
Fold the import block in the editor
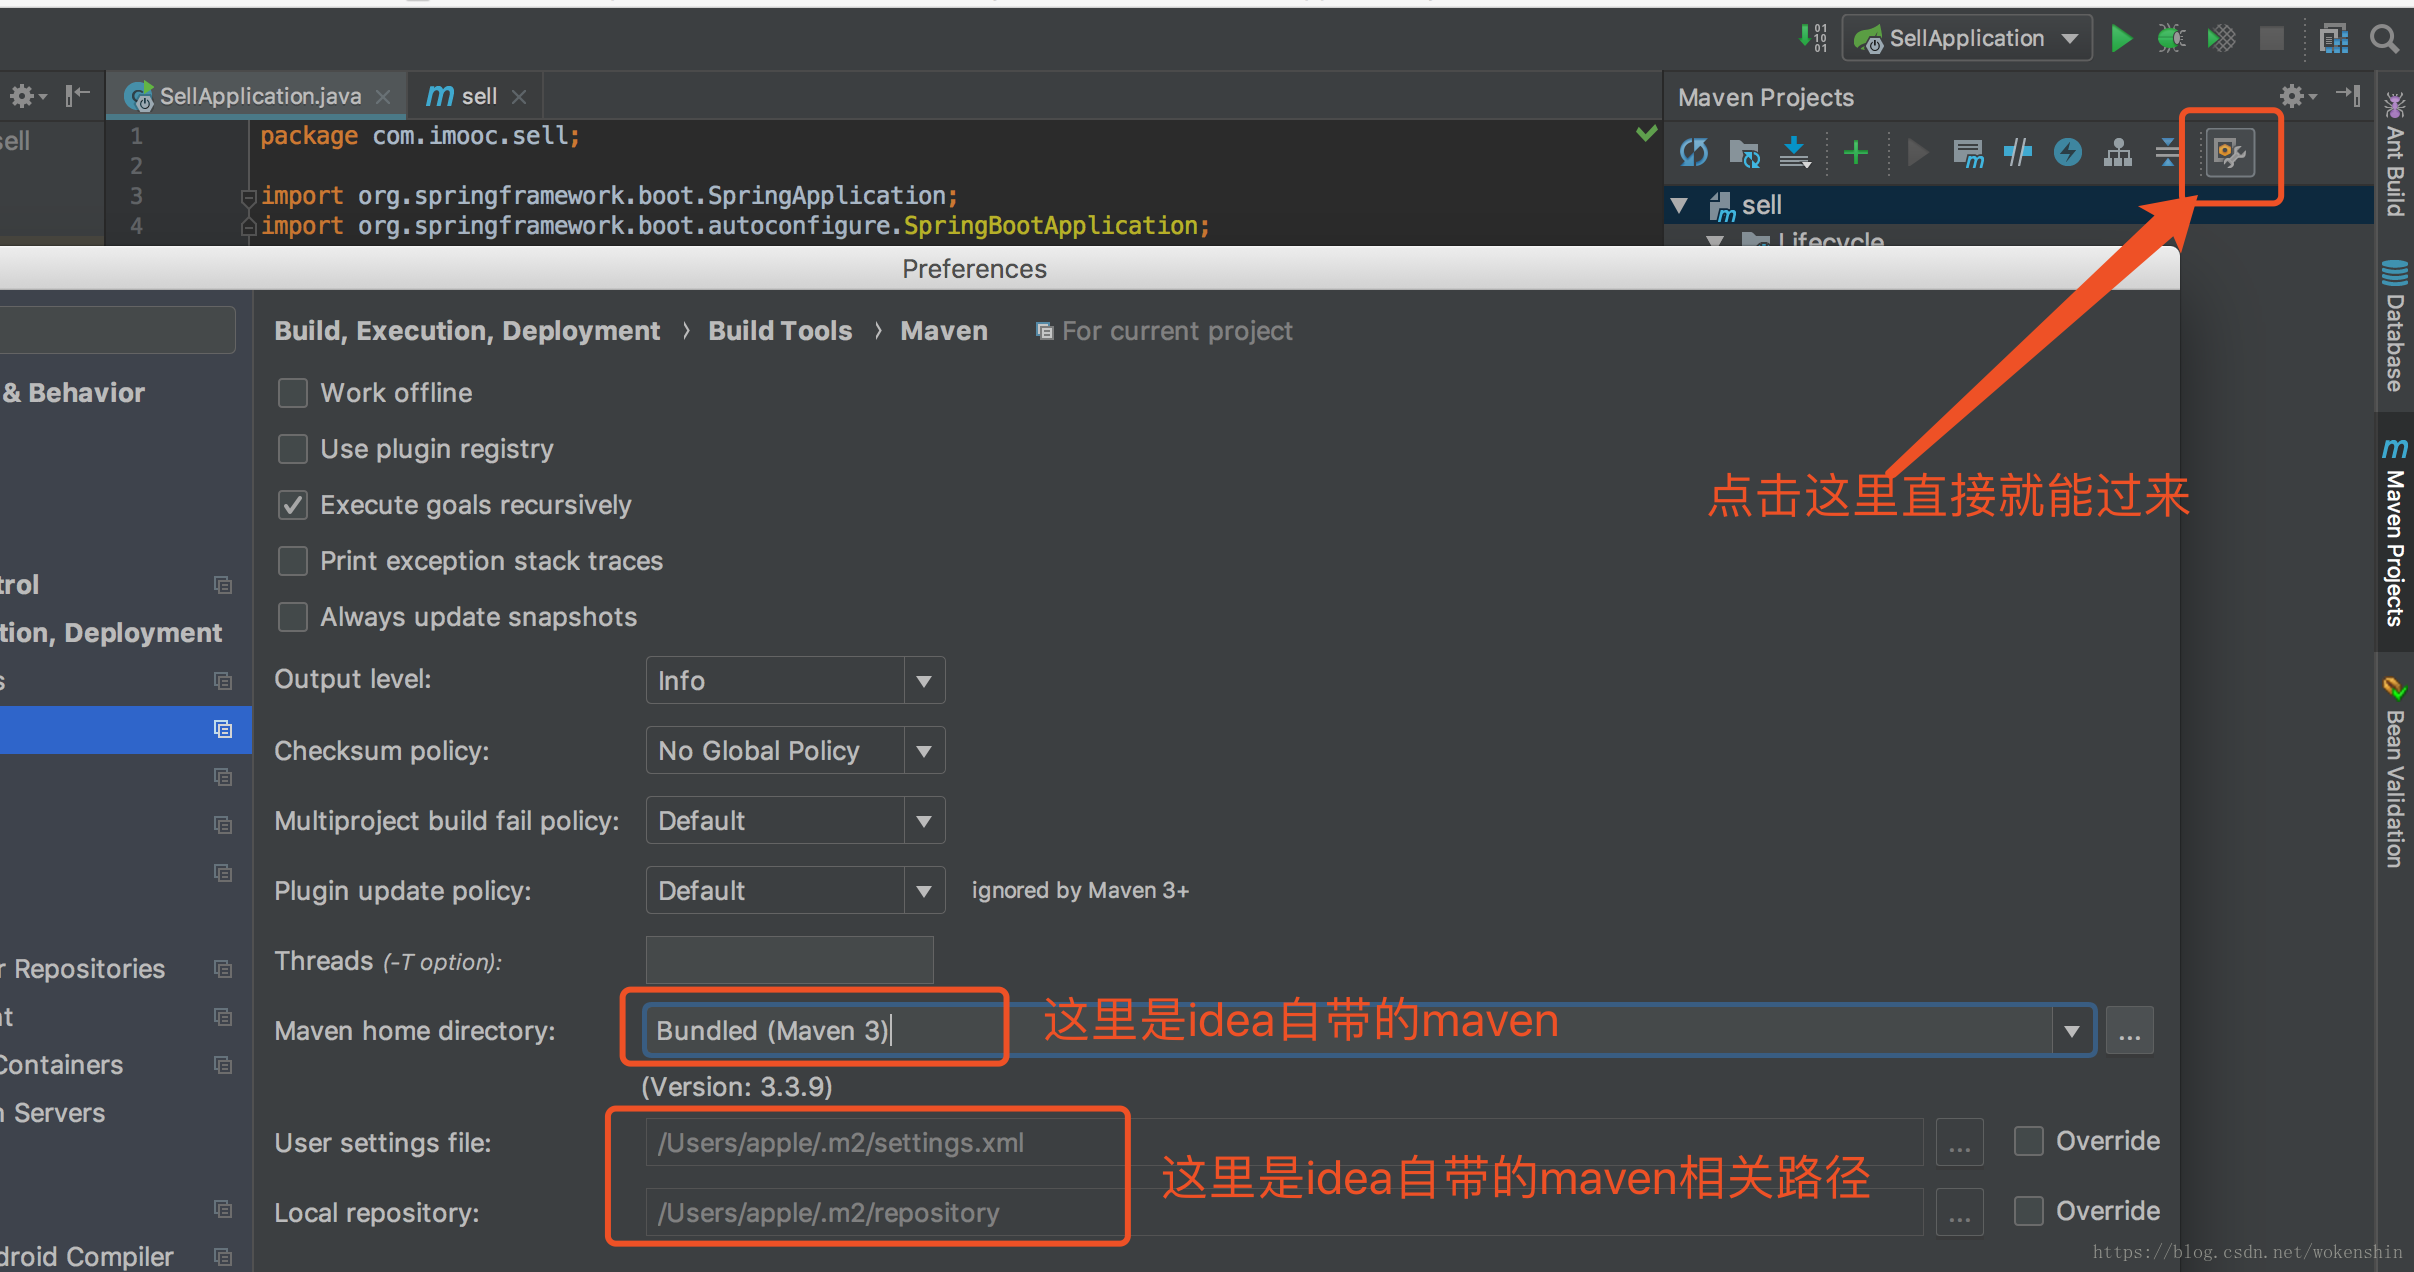(x=249, y=197)
